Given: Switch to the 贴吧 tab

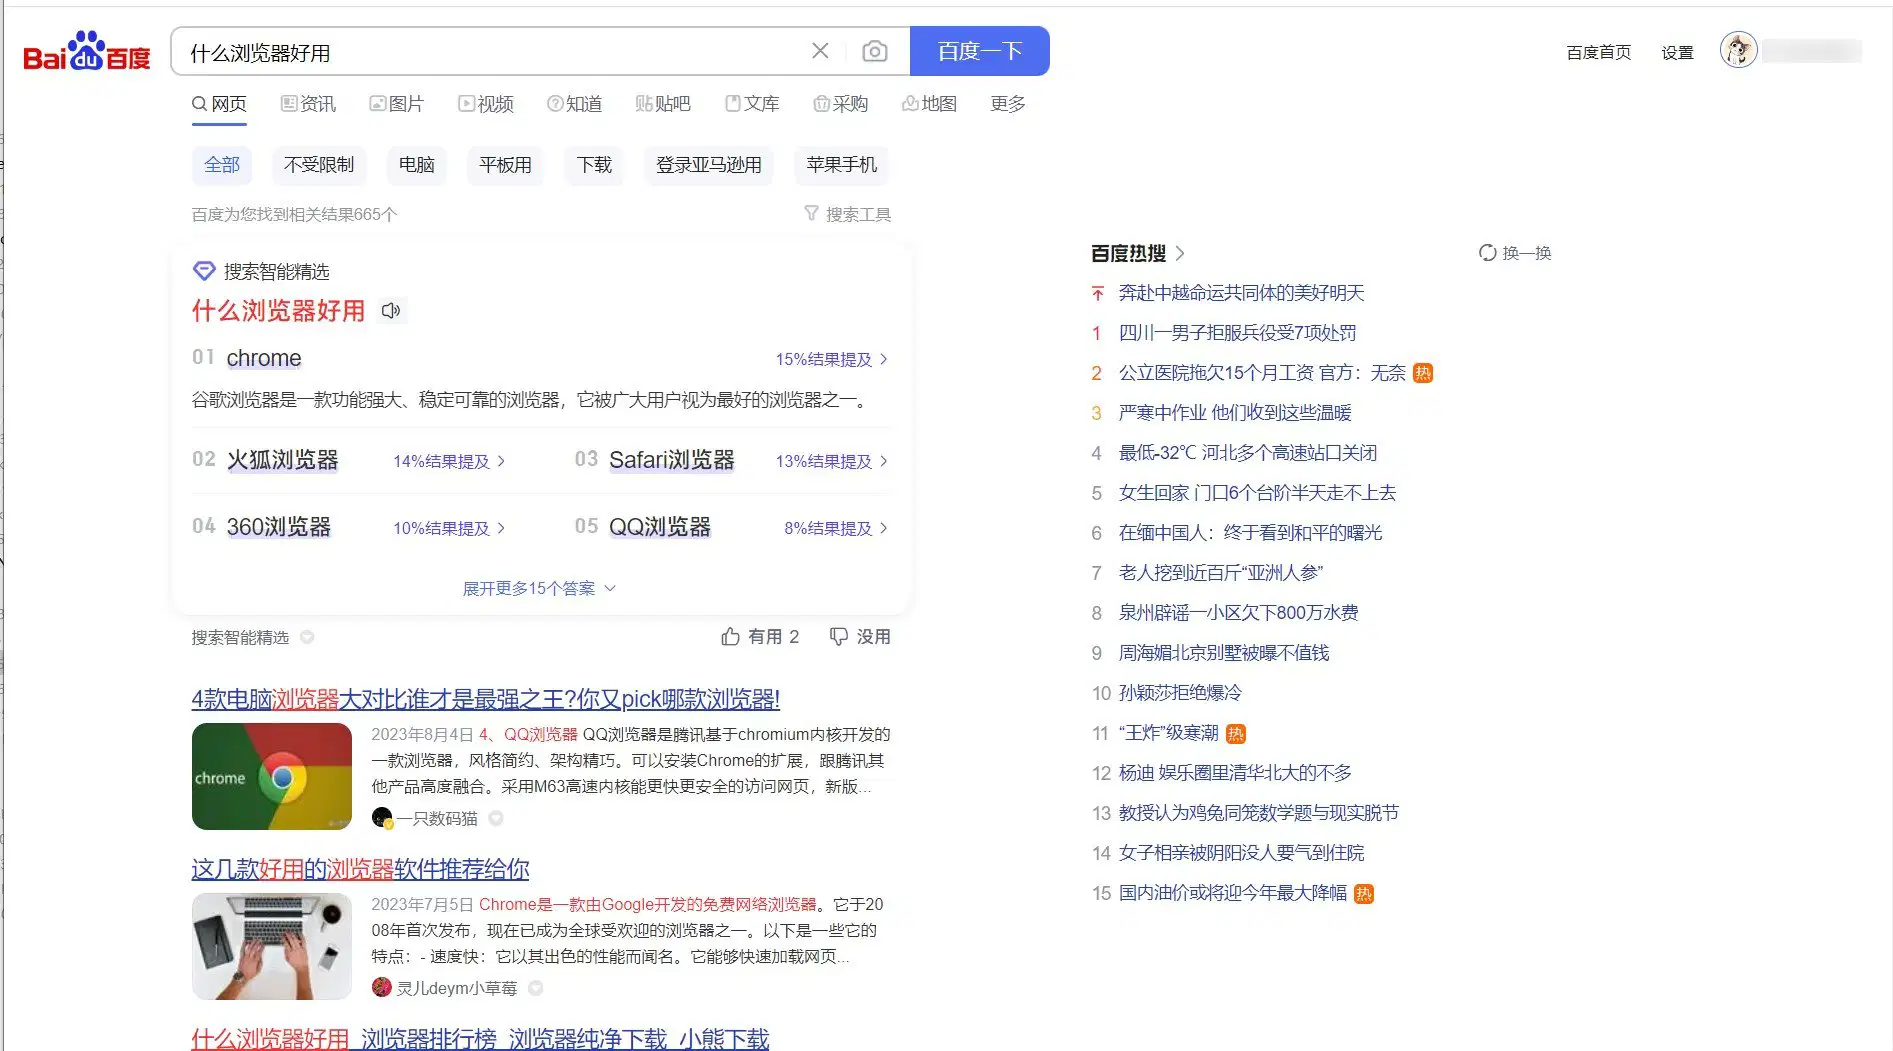Looking at the screenshot, I should click(663, 104).
